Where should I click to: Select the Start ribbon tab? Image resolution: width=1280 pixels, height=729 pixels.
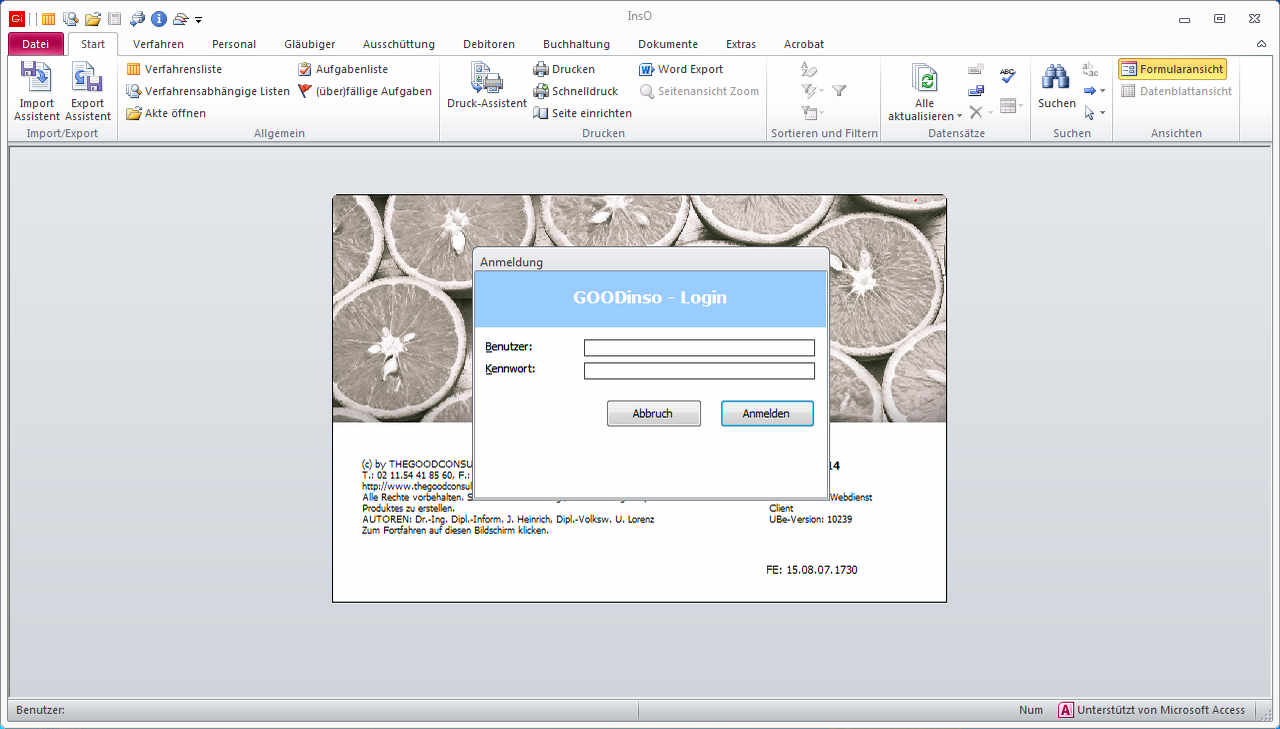93,44
